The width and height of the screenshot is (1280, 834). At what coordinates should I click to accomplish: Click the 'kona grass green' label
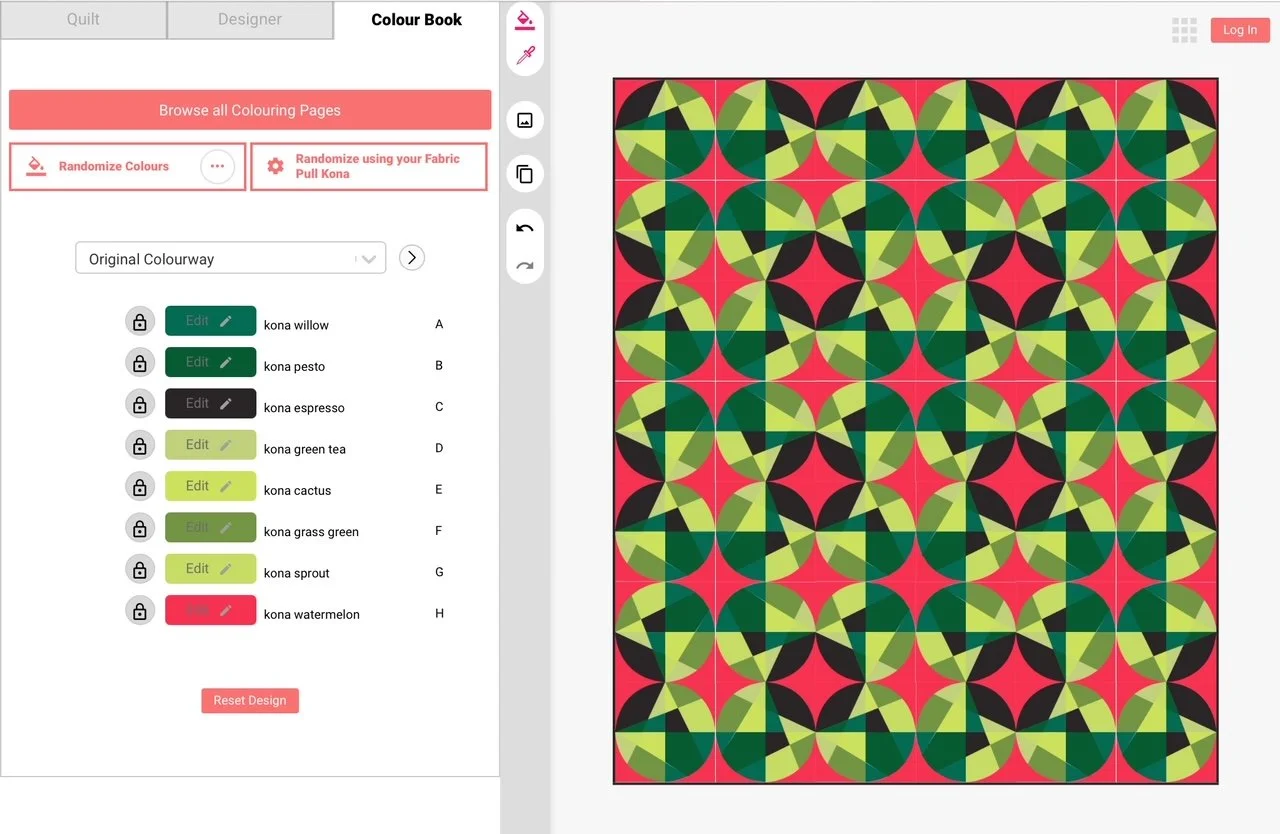coord(311,532)
